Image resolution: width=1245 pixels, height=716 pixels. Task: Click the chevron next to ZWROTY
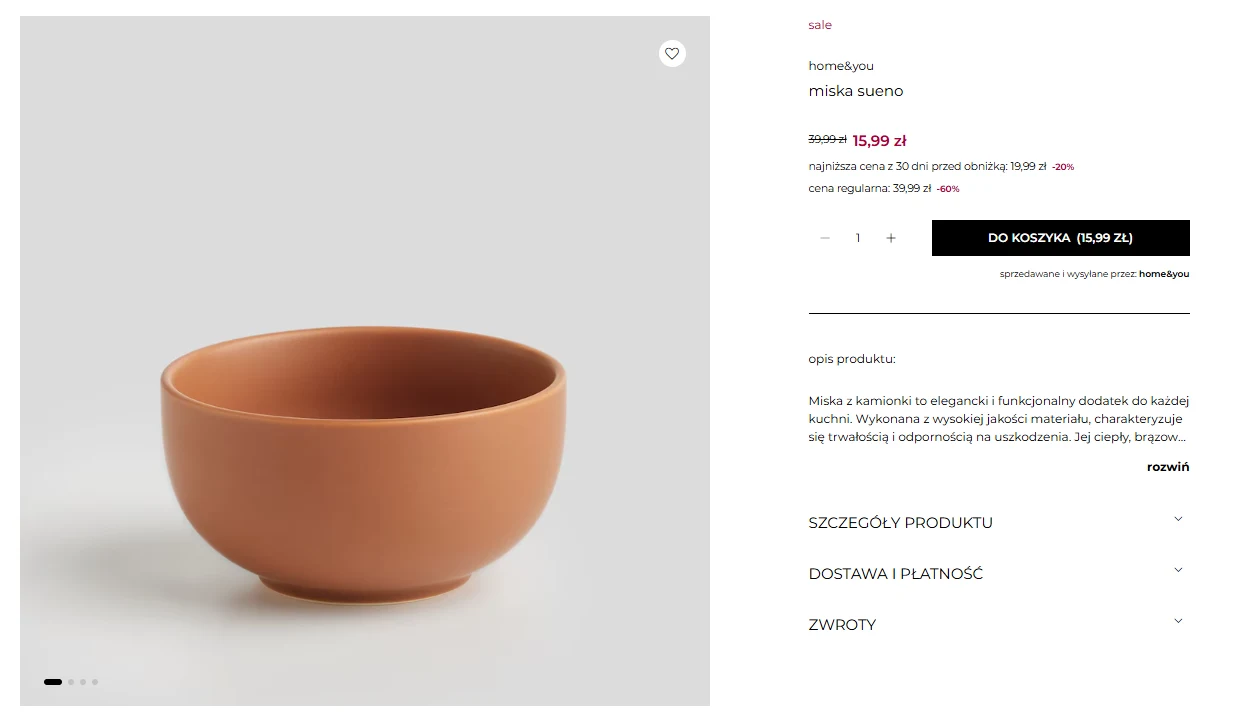click(x=1178, y=621)
